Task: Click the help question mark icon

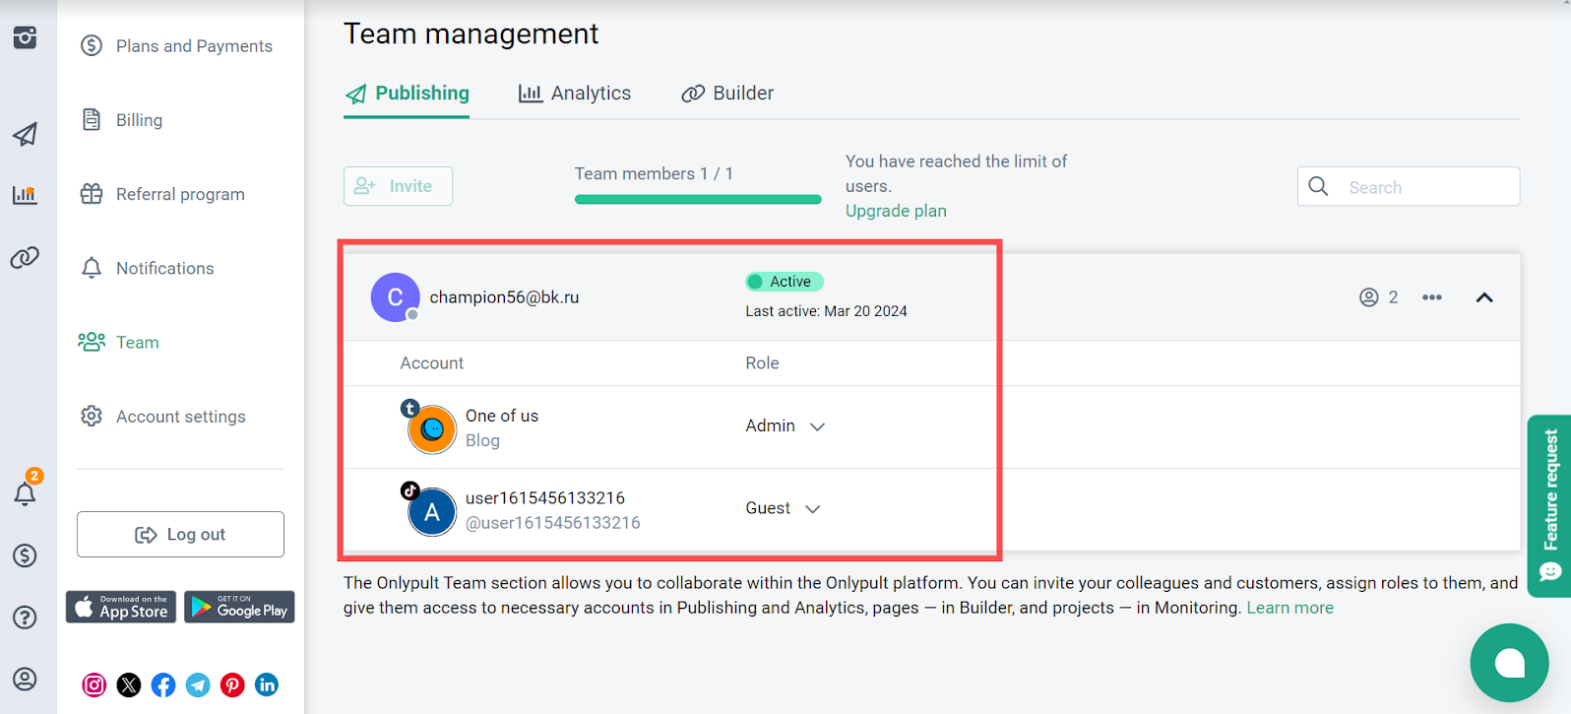Action: [25, 617]
